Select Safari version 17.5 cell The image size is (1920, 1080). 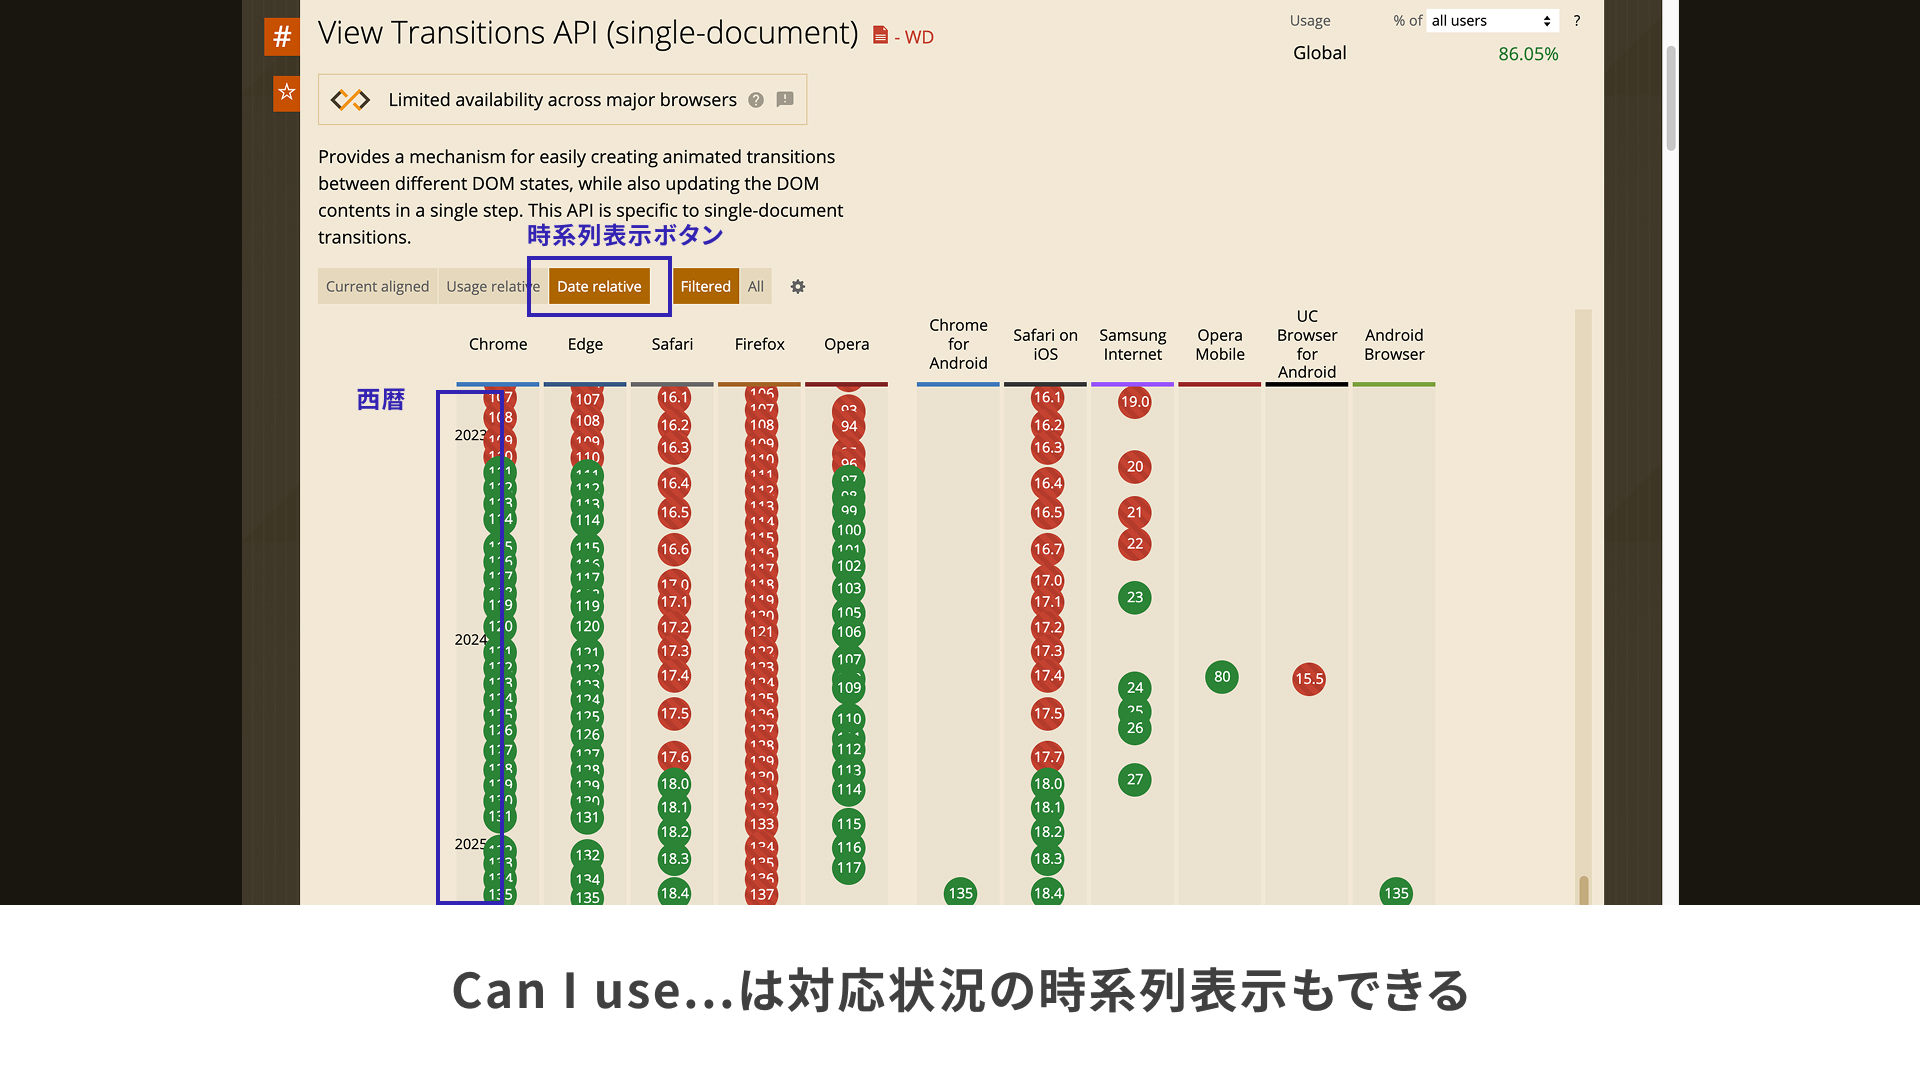pos(674,713)
